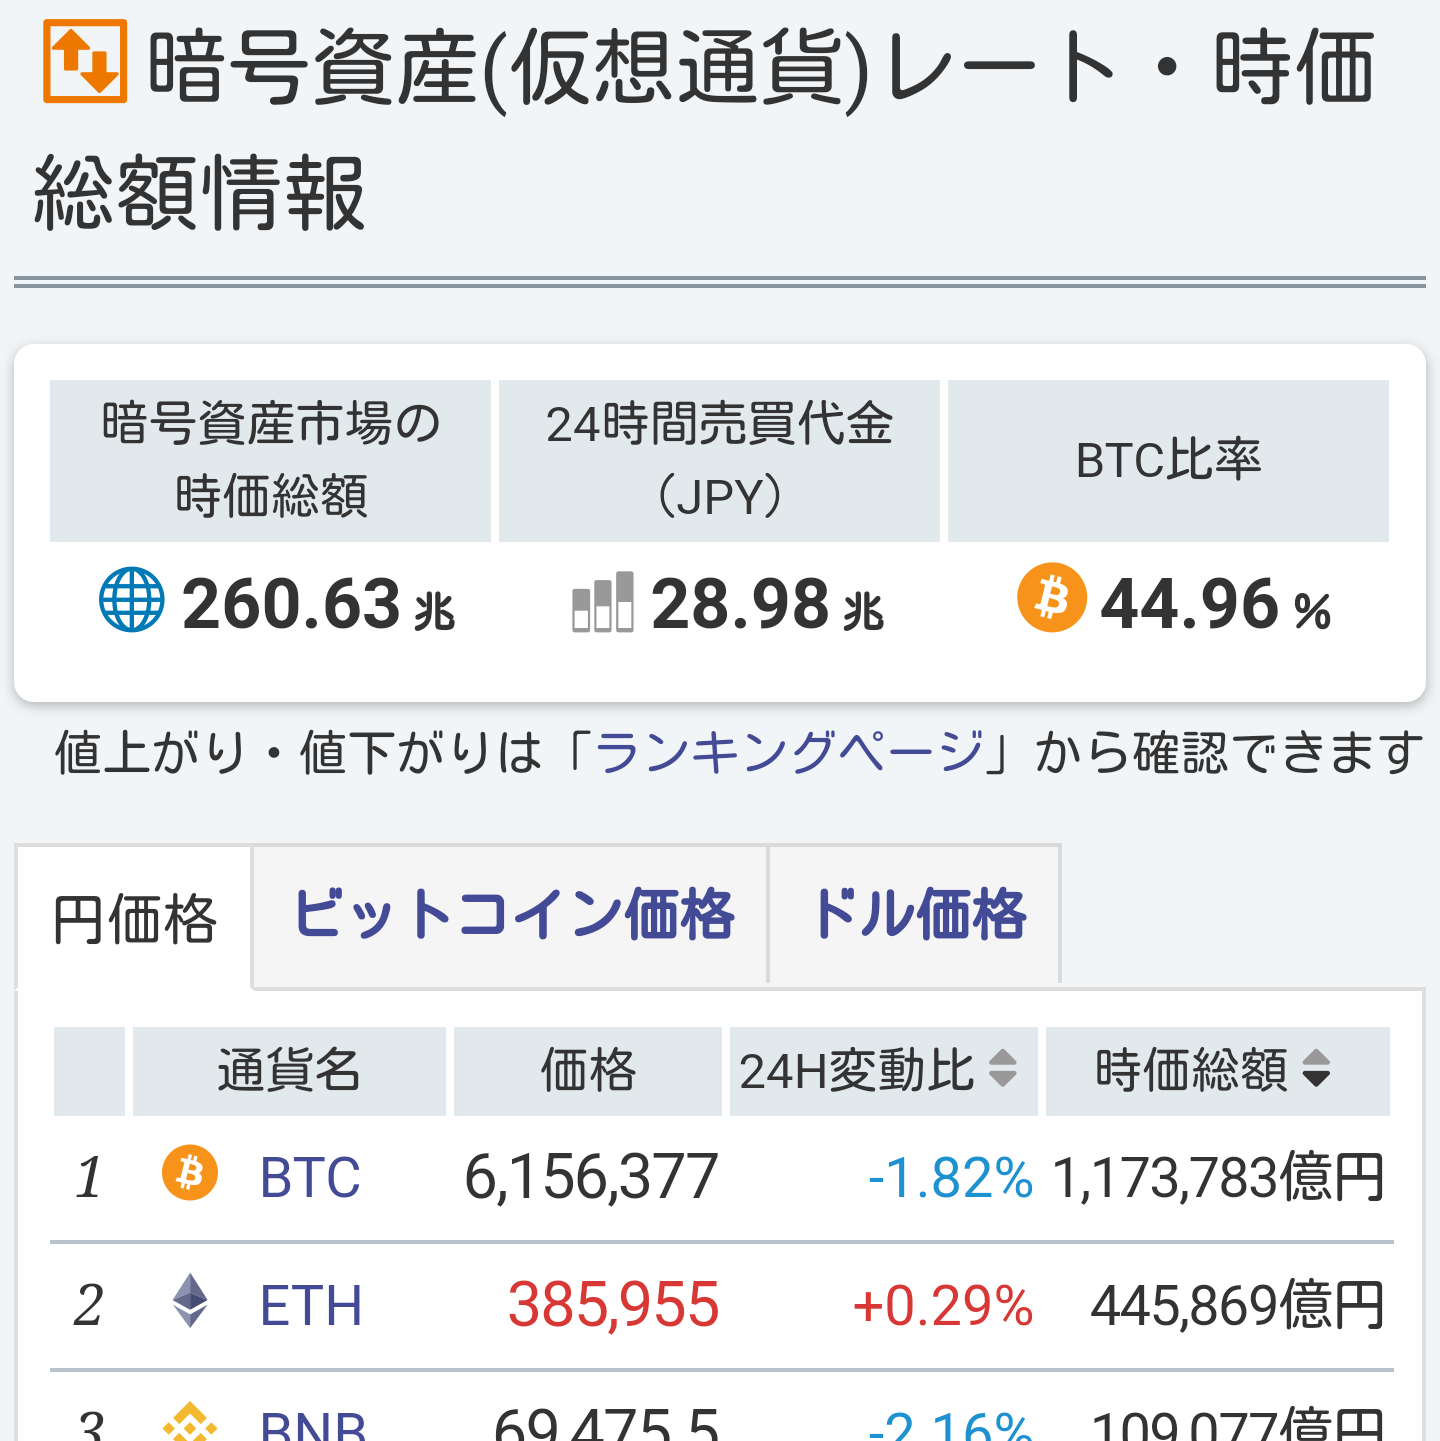Click the 24時間売買代金 (JPY) stat header

719,461
